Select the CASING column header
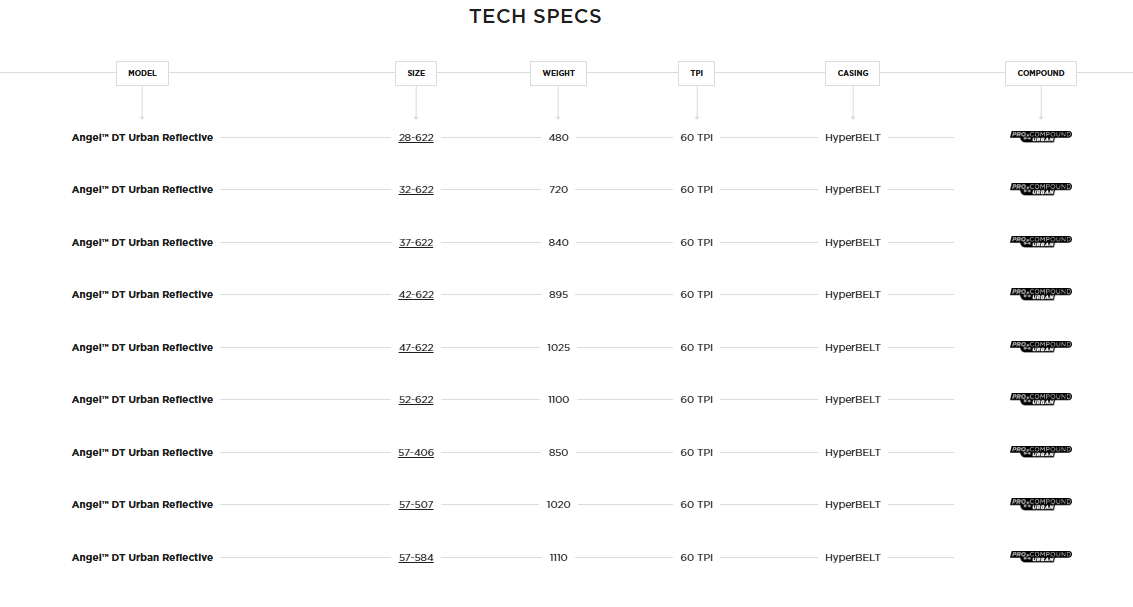The width and height of the screenshot is (1133, 607). 853,73
